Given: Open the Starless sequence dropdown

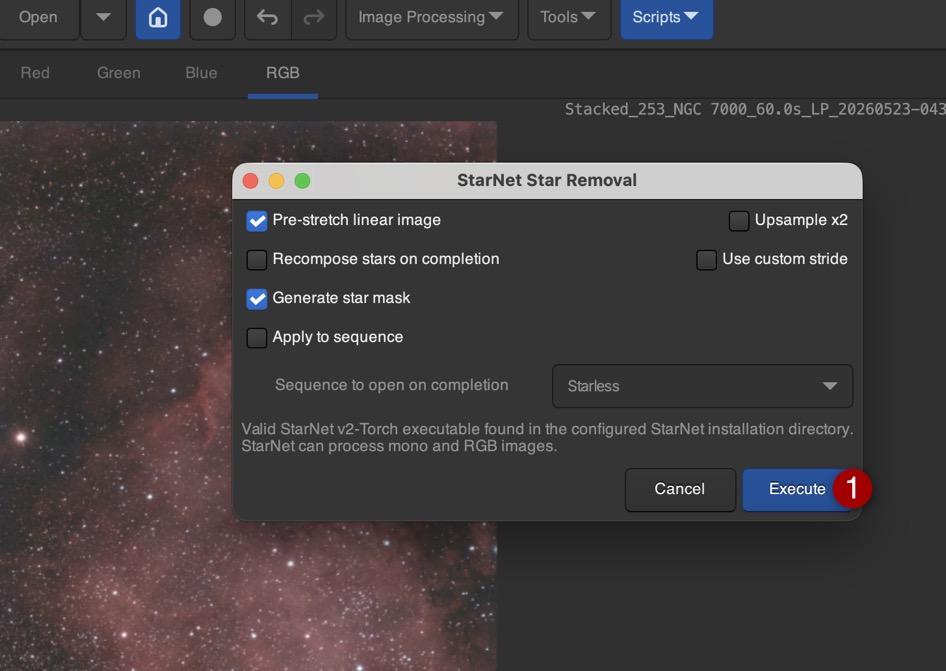Looking at the screenshot, I should pos(702,386).
